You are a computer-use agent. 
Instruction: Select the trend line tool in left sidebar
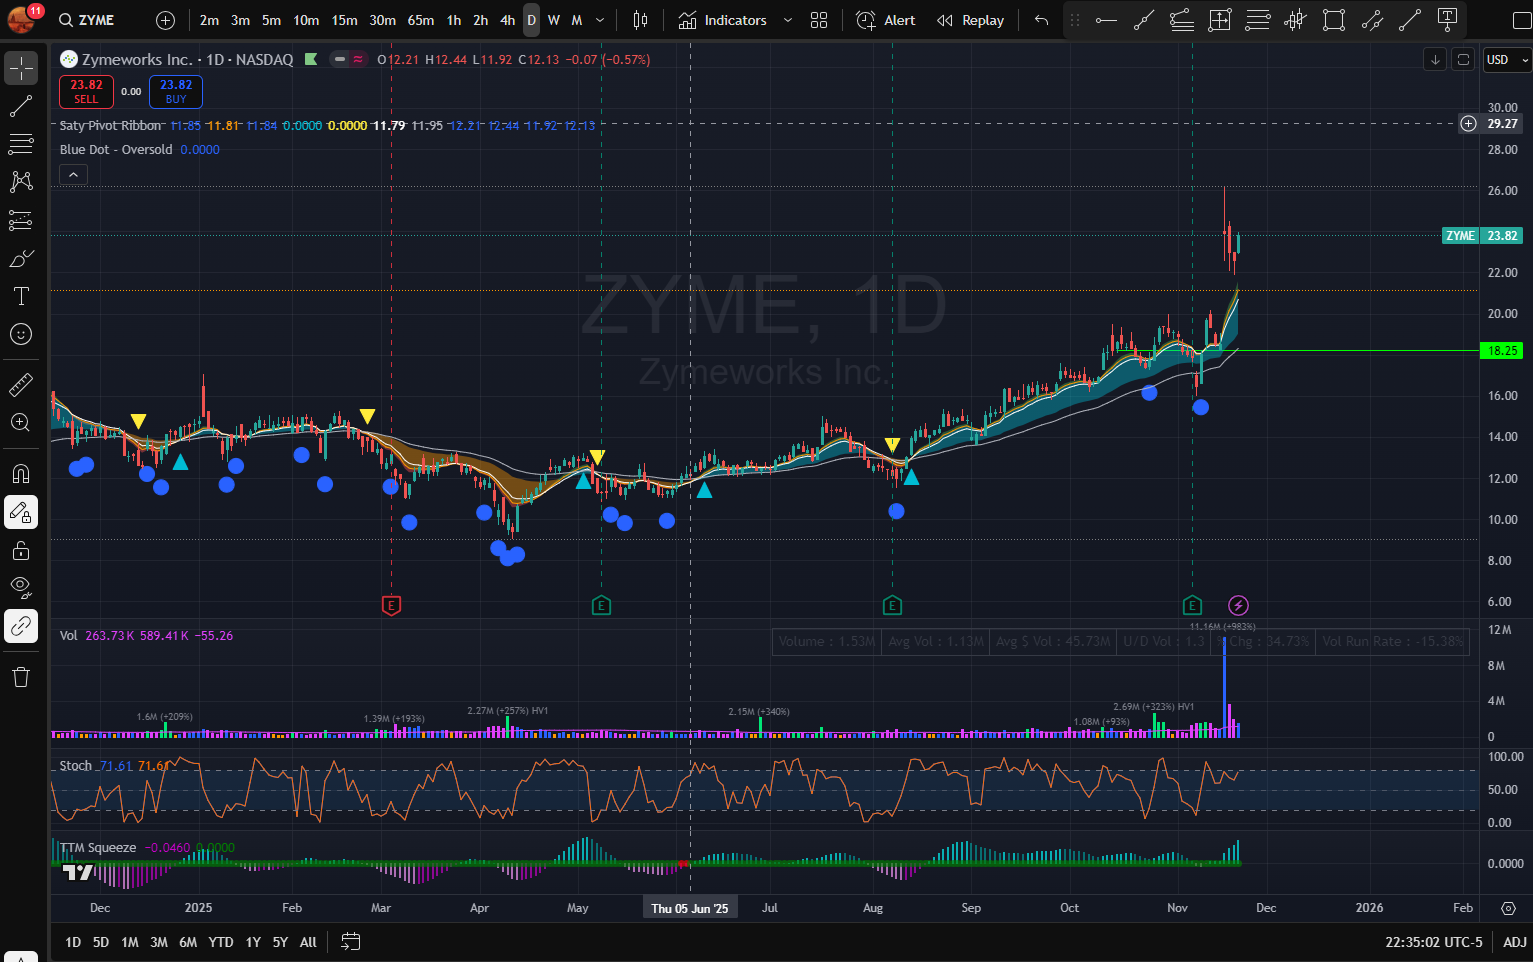(21, 106)
